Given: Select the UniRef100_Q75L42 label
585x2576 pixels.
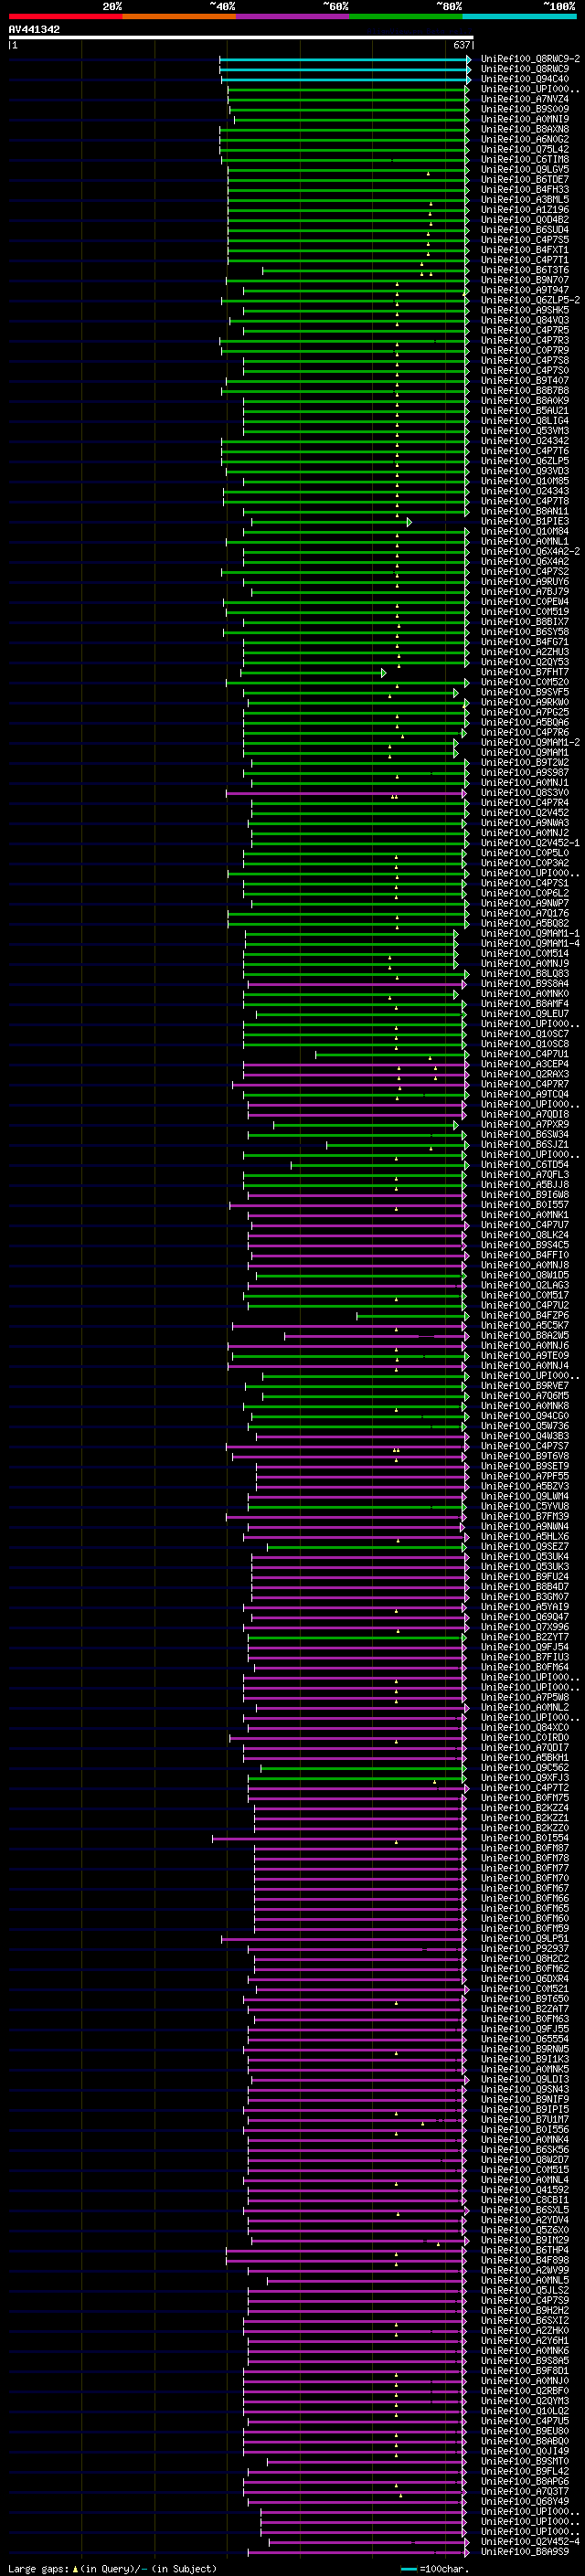Looking at the screenshot, I should tap(524, 149).
